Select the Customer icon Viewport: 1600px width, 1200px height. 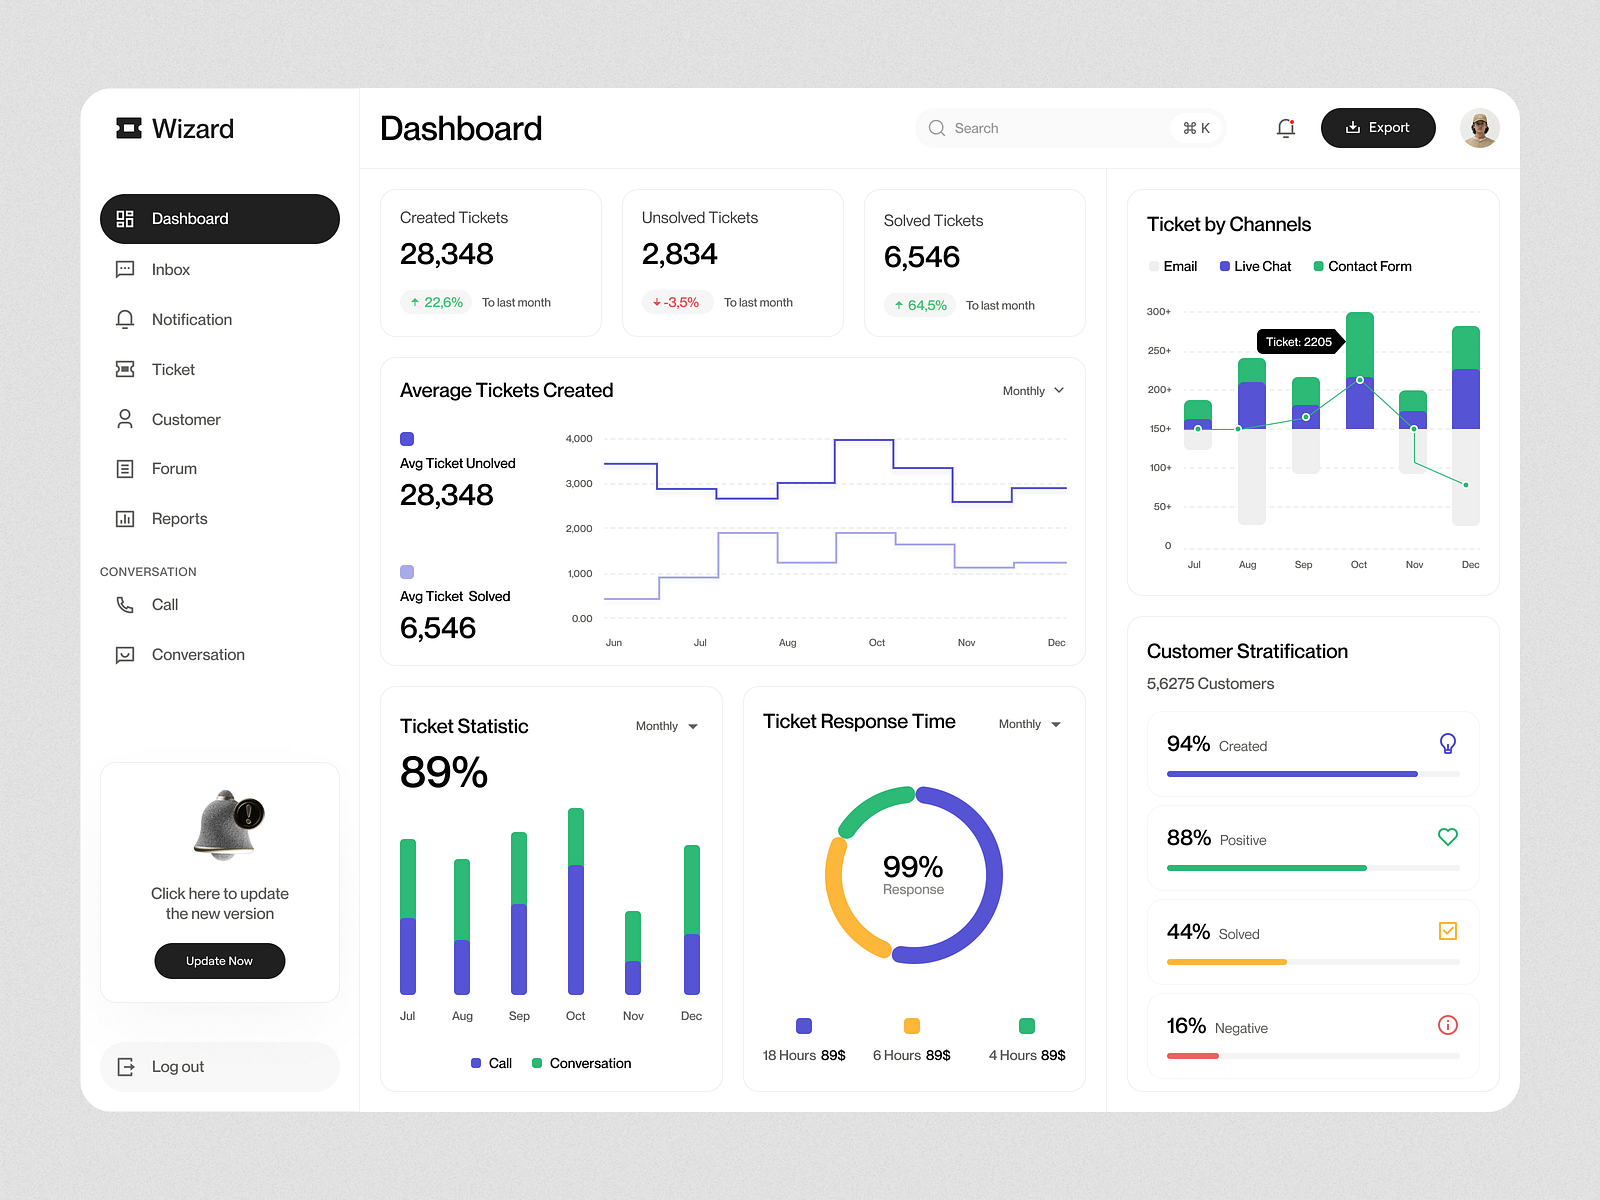(x=125, y=419)
